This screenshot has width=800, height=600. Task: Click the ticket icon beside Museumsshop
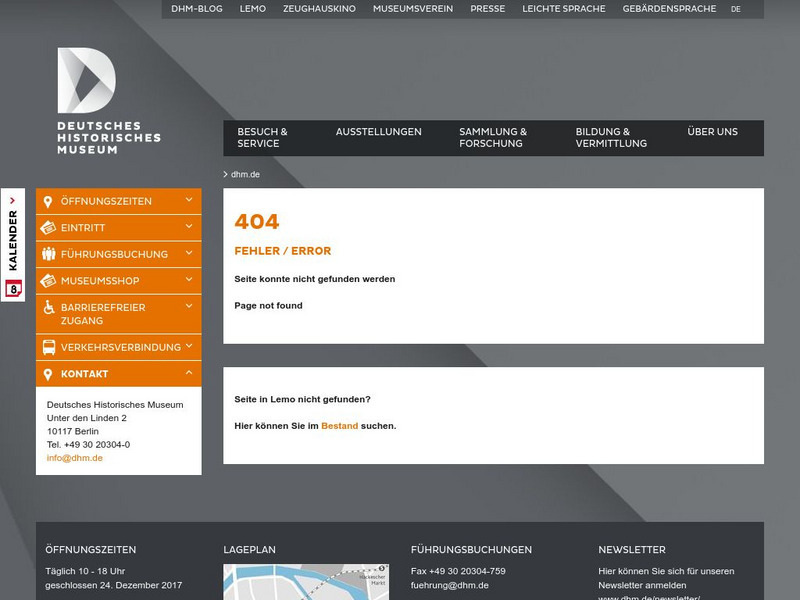(x=47, y=280)
